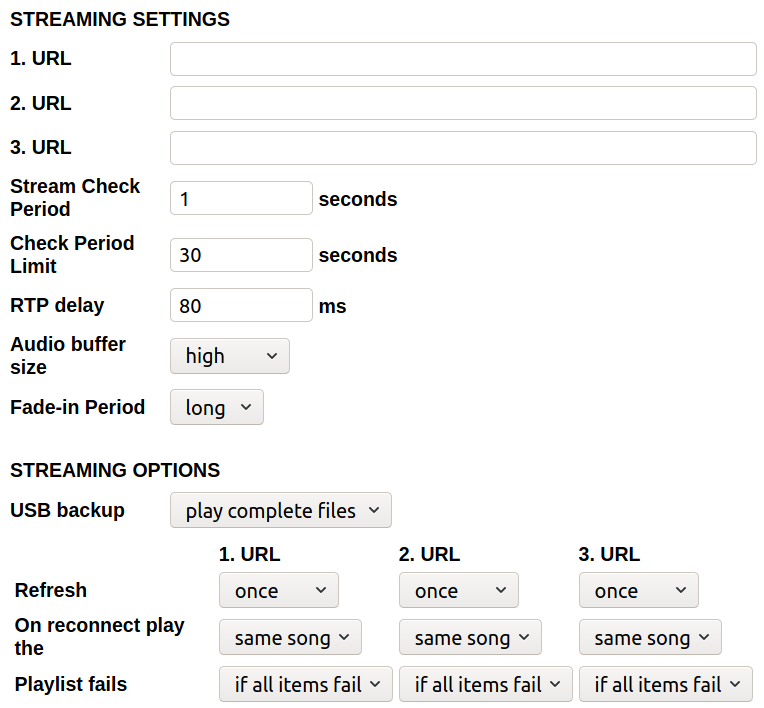This screenshot has height=708, width=764.
Task: Click the Streaming Options section heading
Action: click(x=115, y=470)
